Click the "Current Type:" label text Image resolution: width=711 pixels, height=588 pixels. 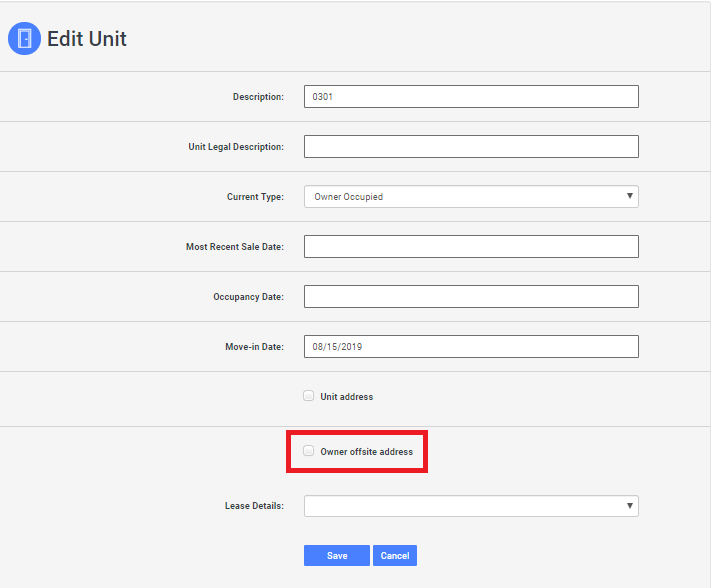(255, 197)
